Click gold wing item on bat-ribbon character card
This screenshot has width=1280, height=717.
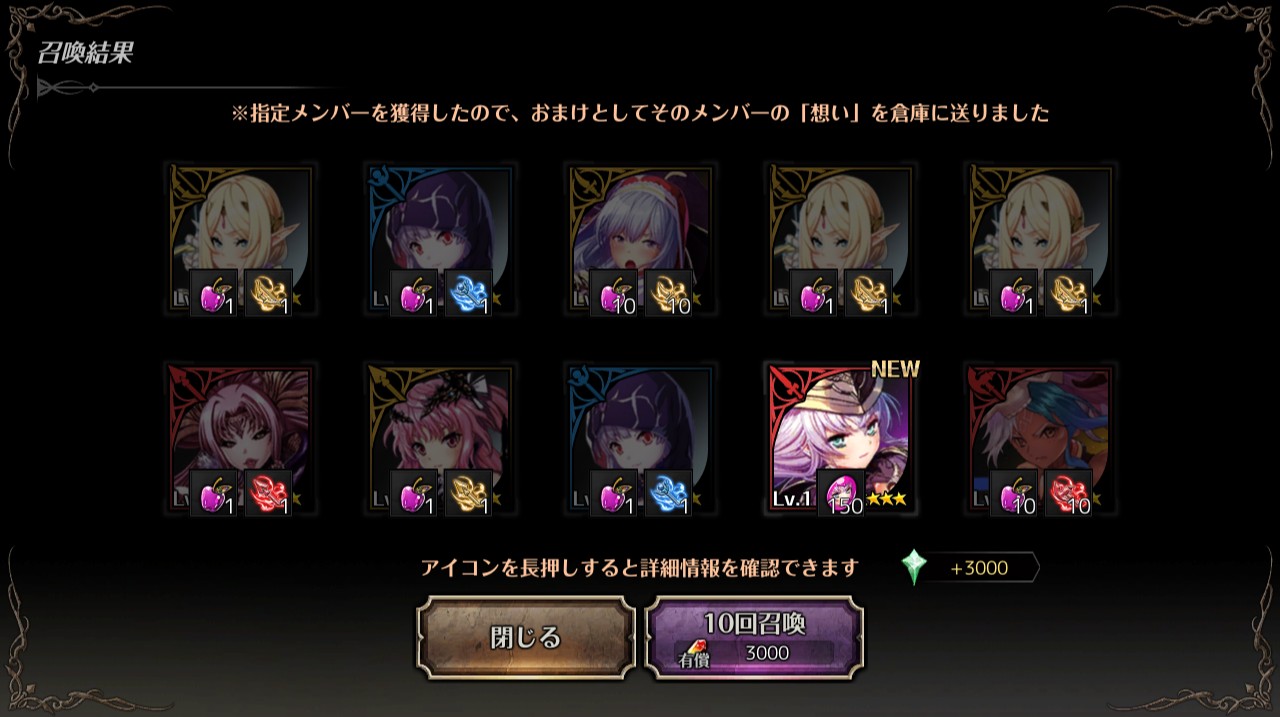click(468, 493)
